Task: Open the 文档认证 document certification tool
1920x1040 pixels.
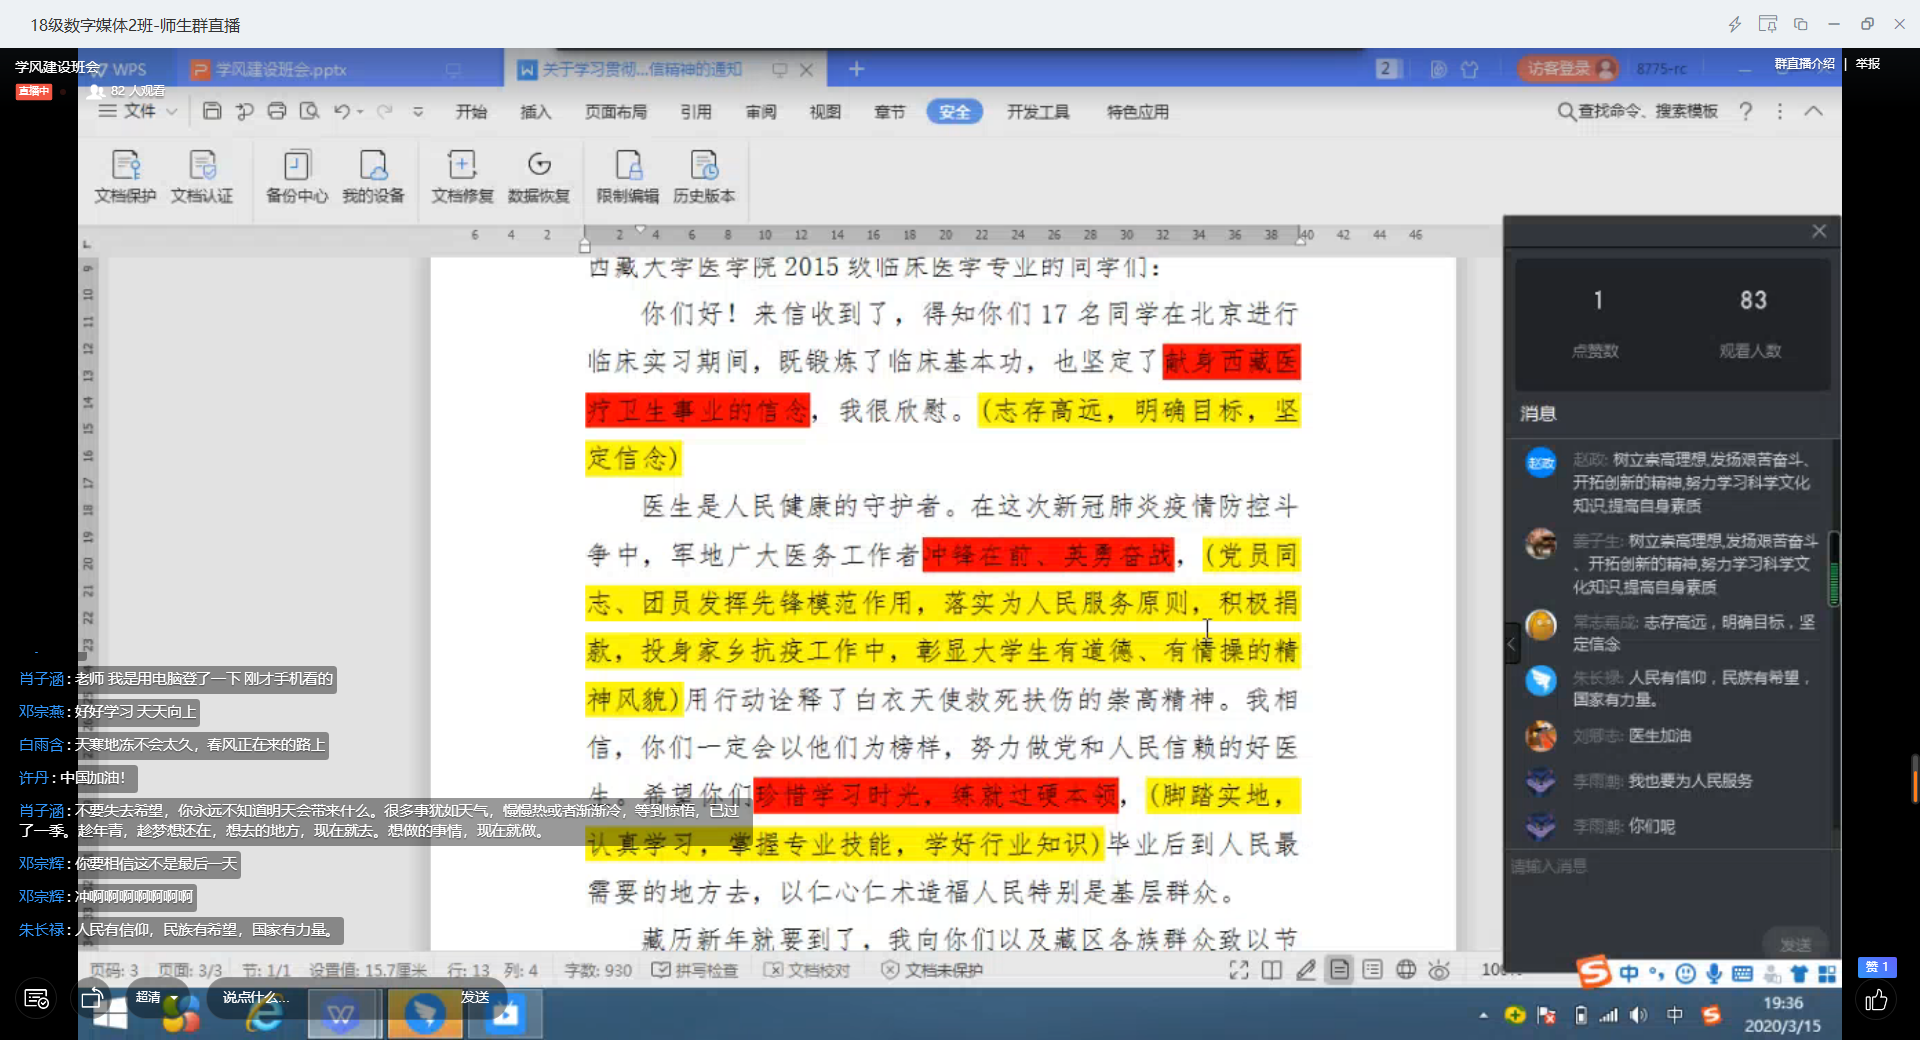Action: click(202, 176)
